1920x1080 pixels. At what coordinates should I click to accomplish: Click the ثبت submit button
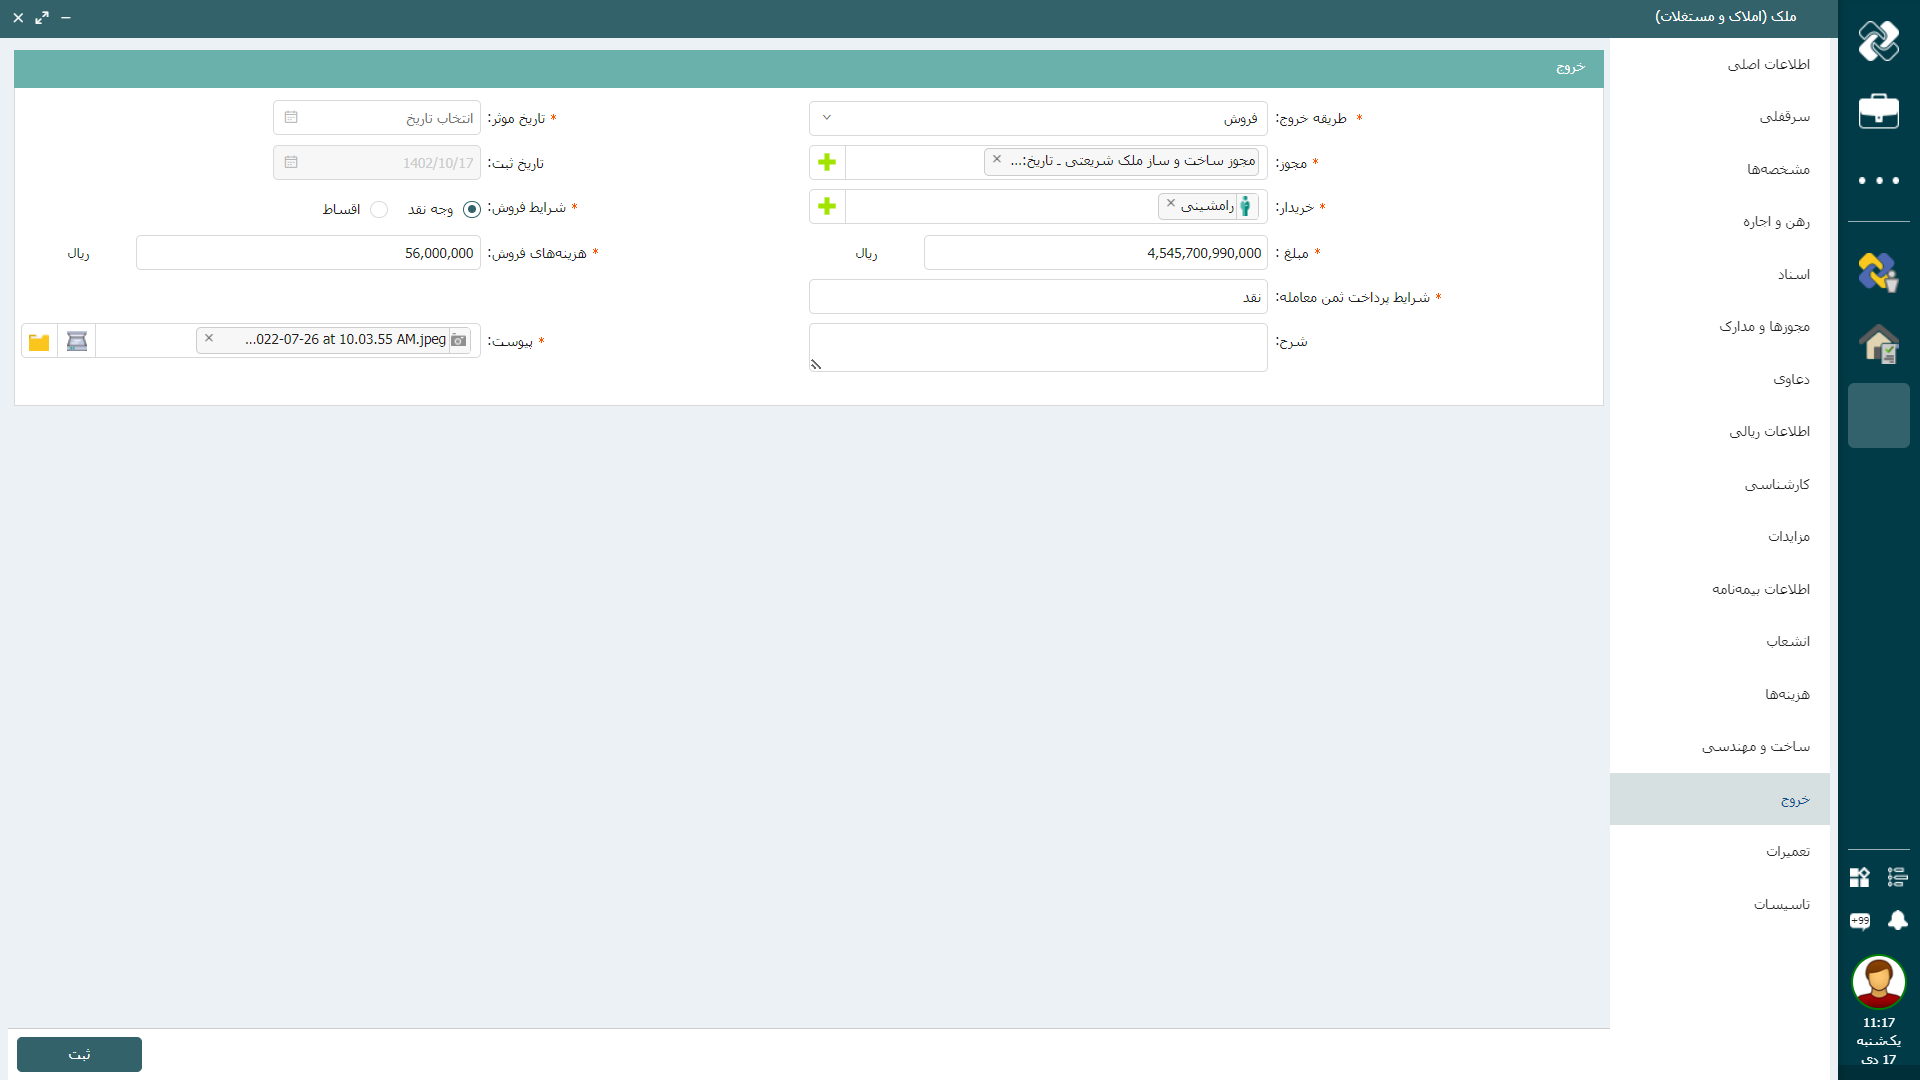(x=79, y=1054)
